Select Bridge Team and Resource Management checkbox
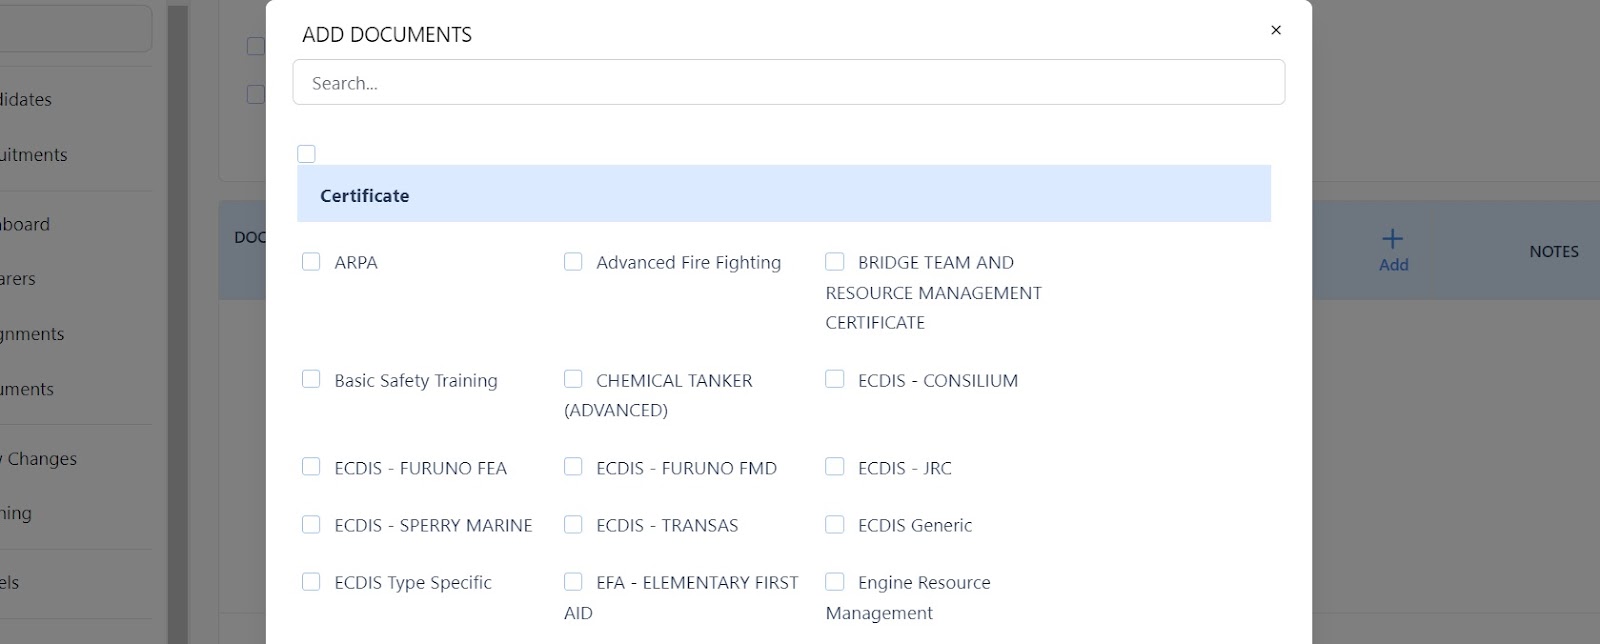 pyautogui.click(x=835, y=262)
